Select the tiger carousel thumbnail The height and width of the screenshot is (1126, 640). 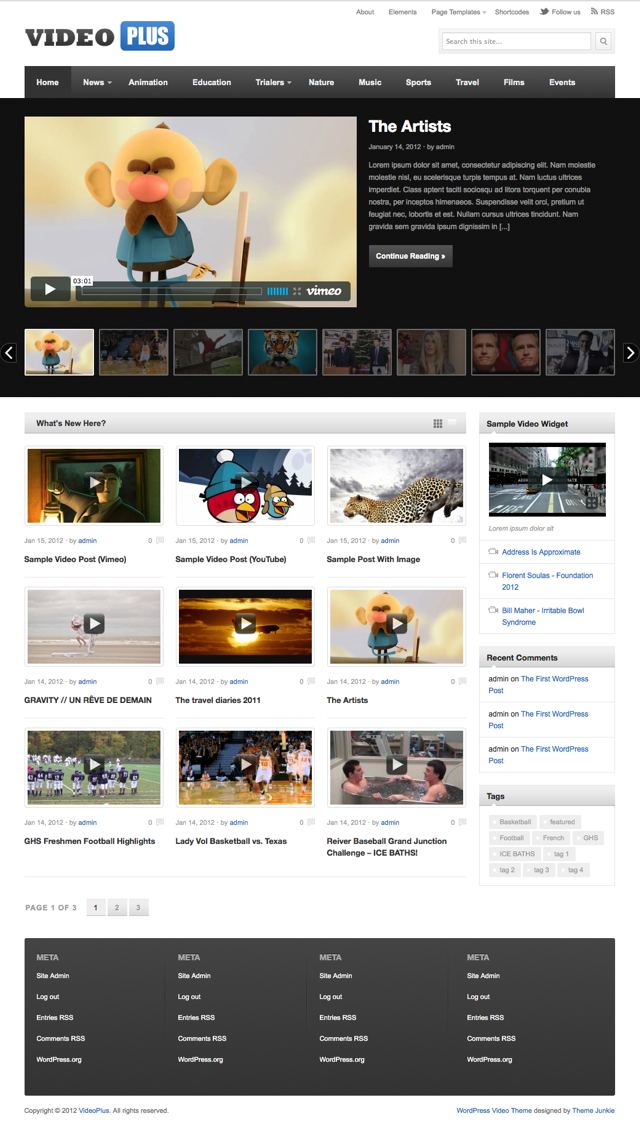pos(282,352)
